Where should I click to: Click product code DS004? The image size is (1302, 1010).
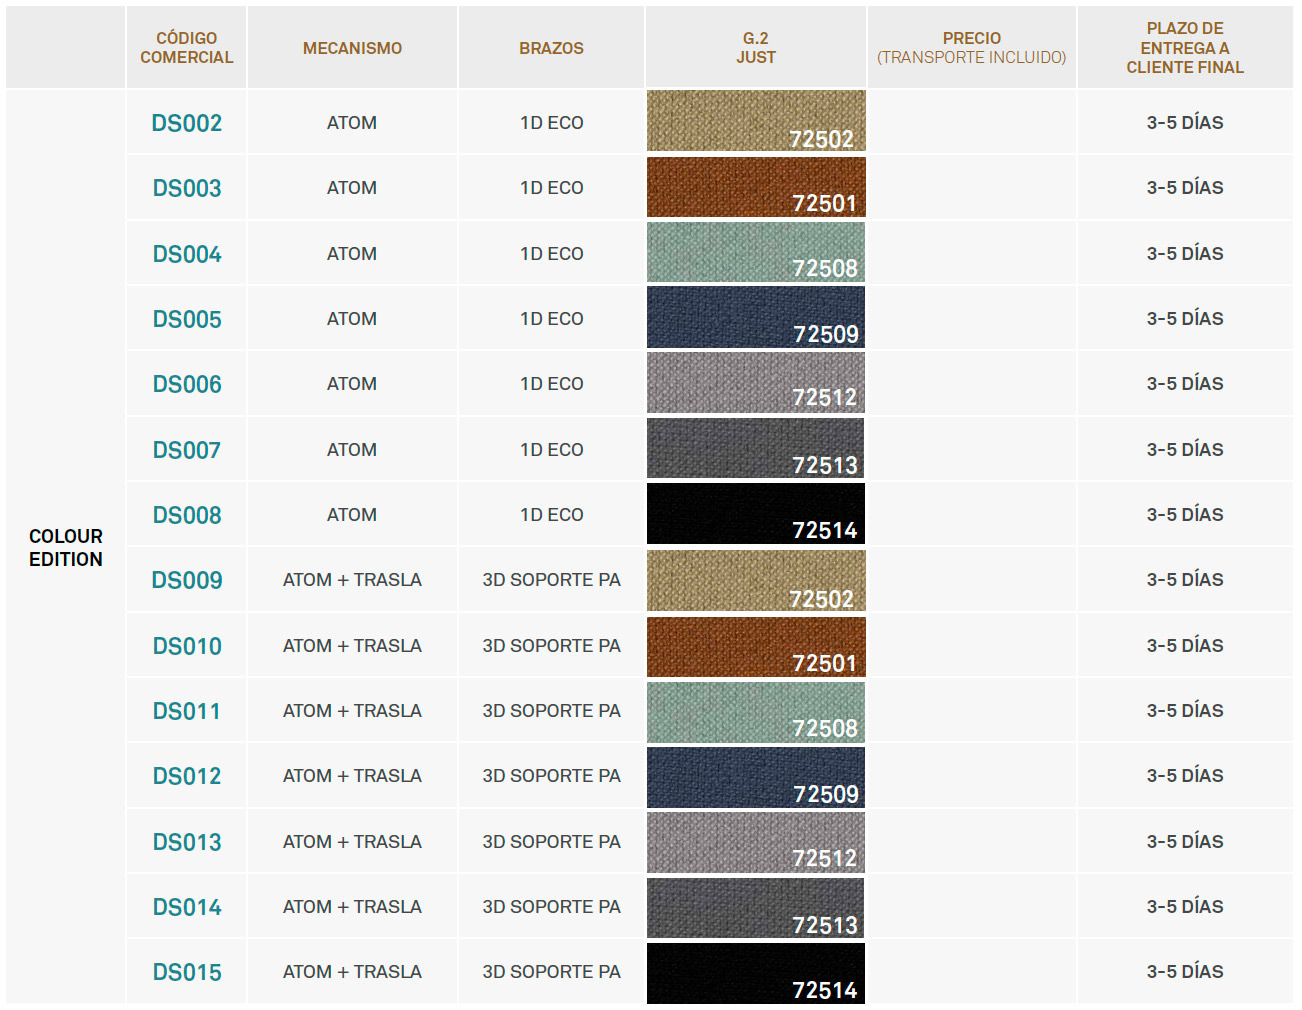tap(187, 254)
